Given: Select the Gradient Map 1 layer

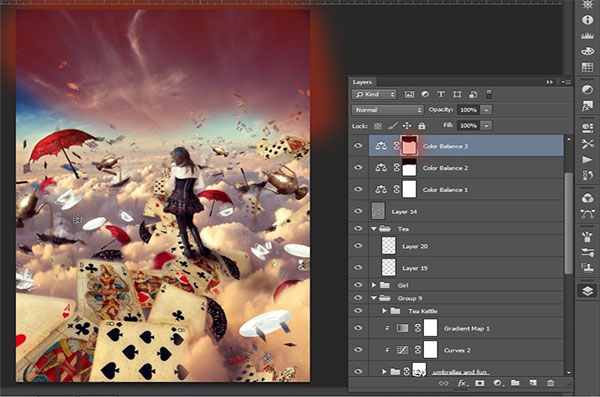Looking at the screenshot, I should click(466, 328).
